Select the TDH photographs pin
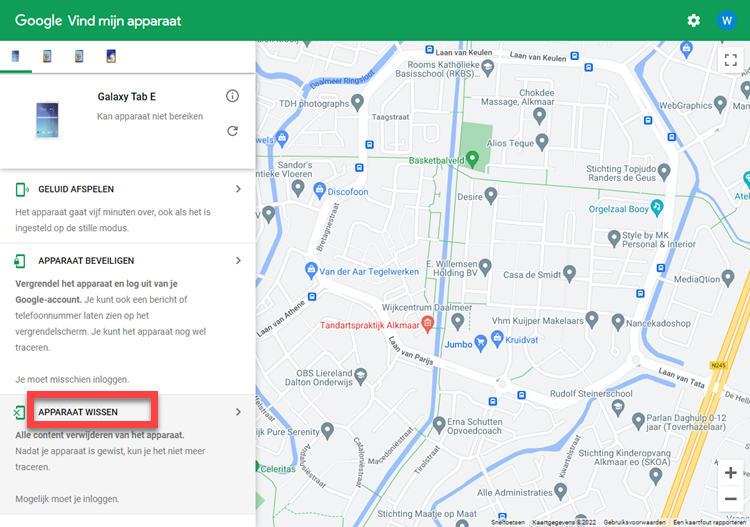Viewport: 750px width, 527px height. tap(357, 102)
